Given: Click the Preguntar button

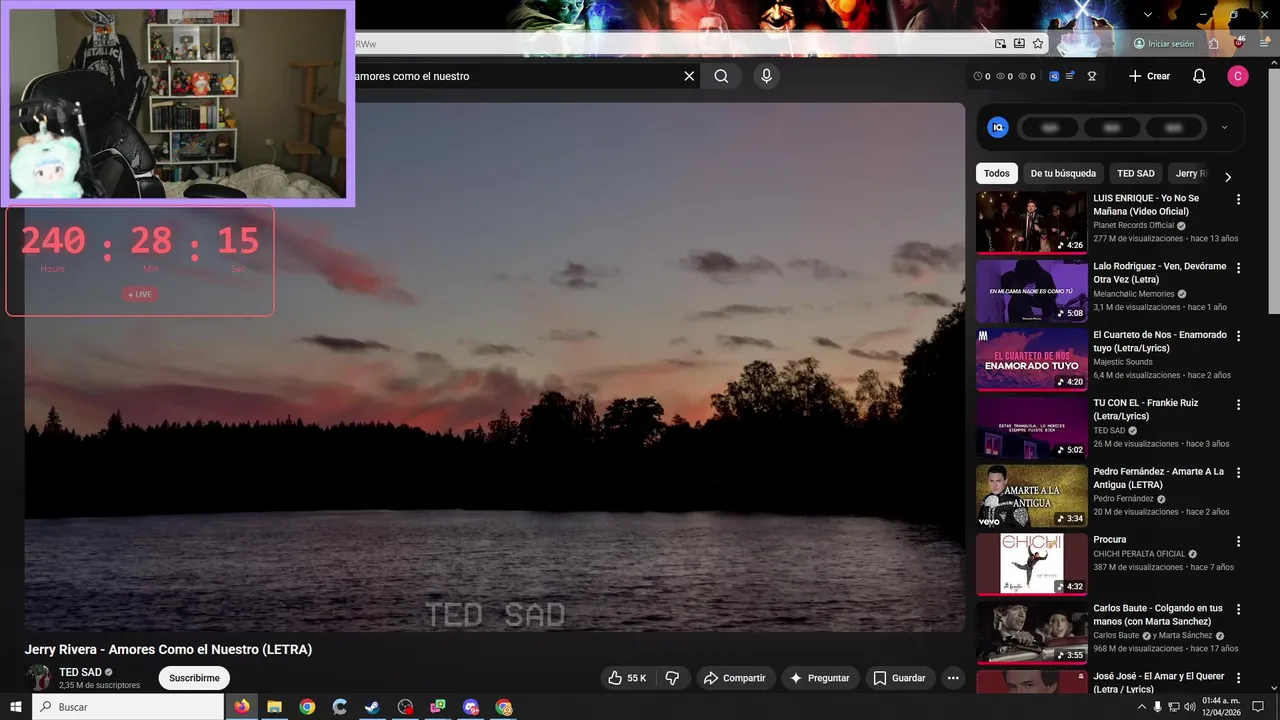Looking at the screenshot, I should pyautogui.click(x=820, y=678).
